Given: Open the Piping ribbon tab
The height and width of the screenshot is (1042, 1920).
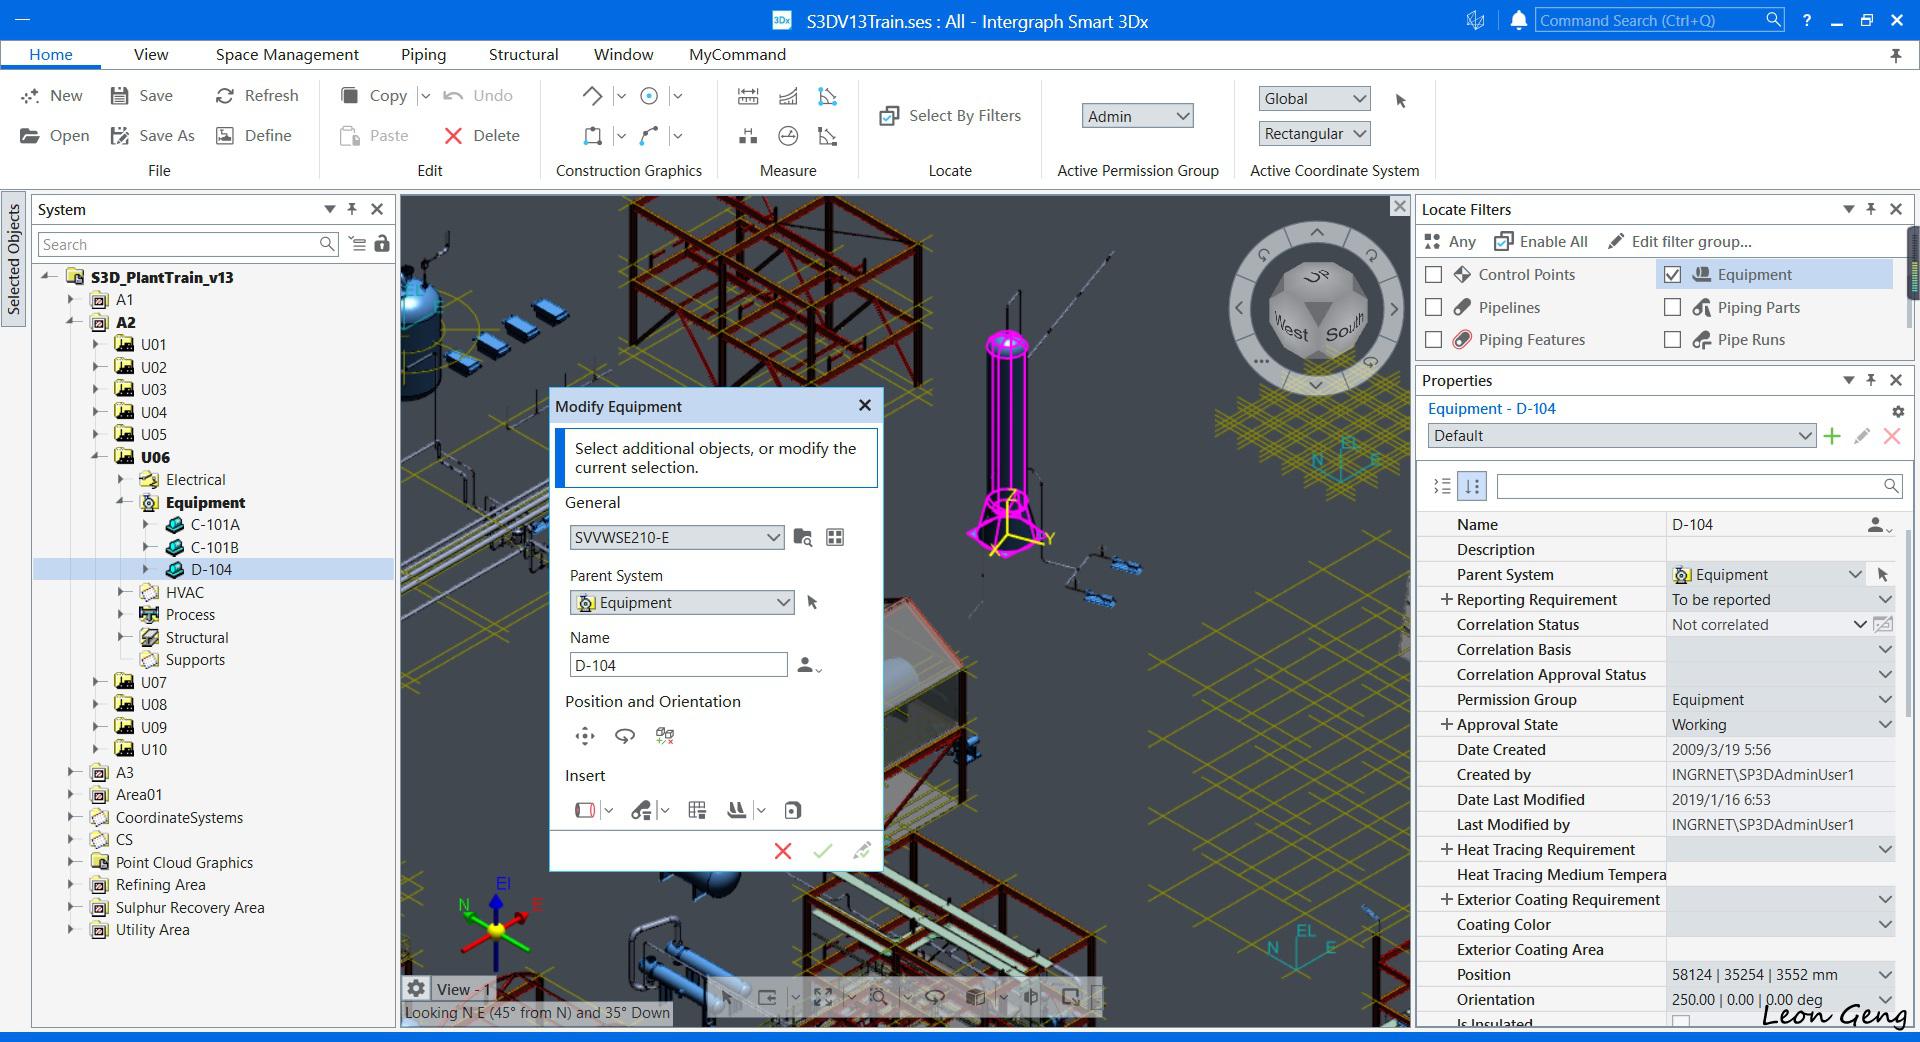Looking at the screenshot, I should (423, 55).
